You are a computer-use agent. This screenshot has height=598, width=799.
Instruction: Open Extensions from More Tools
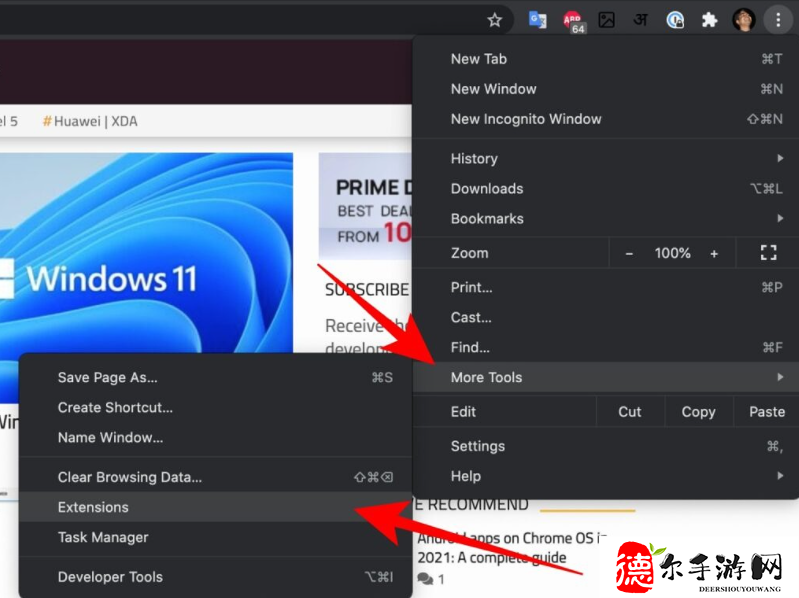(216, 507)
